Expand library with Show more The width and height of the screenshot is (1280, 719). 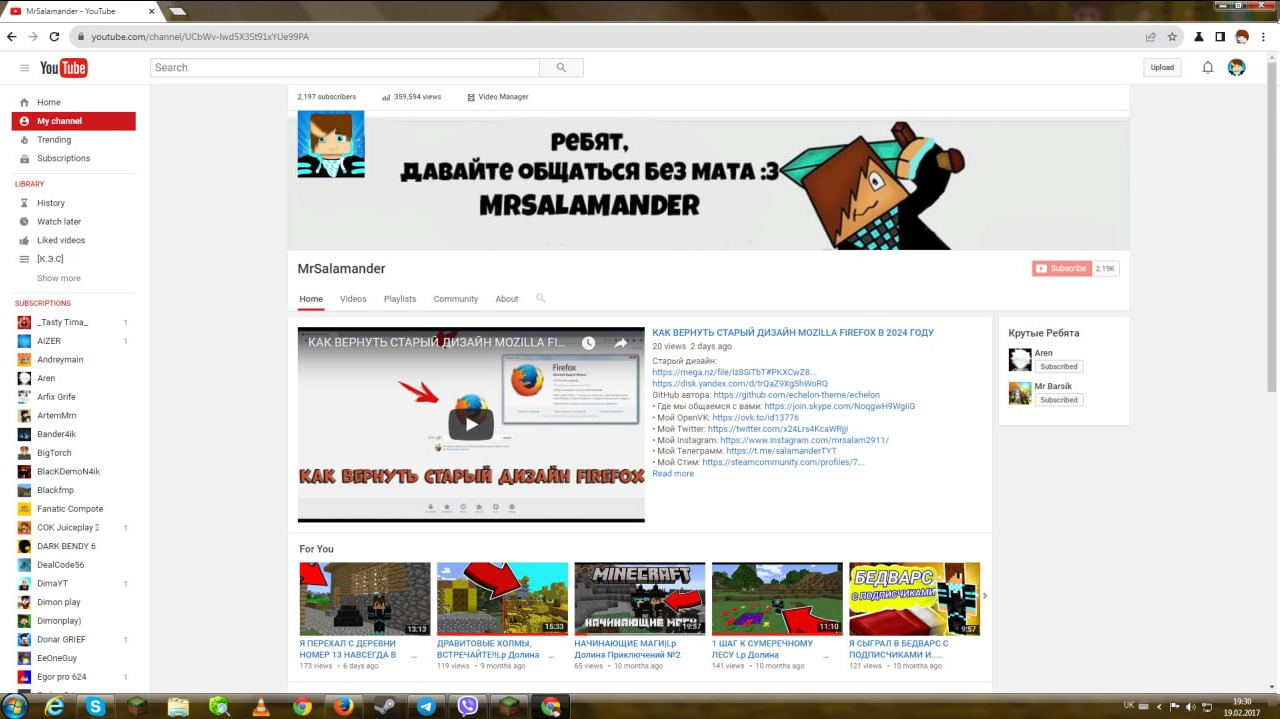(x=59, y=278)
